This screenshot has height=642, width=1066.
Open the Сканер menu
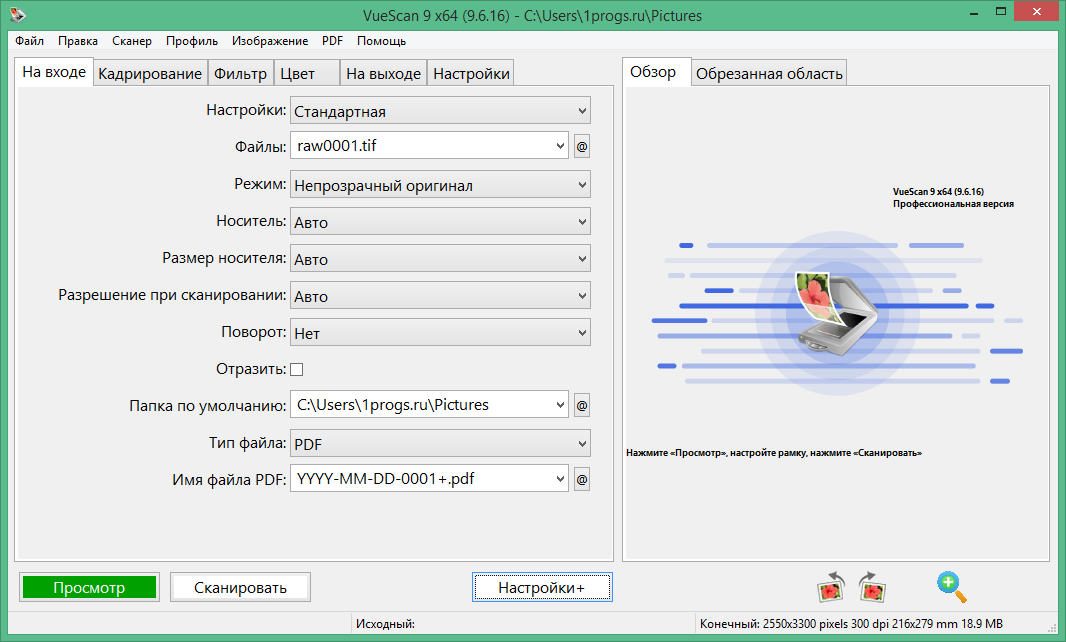pyautogui.click(x=132, y=41)
